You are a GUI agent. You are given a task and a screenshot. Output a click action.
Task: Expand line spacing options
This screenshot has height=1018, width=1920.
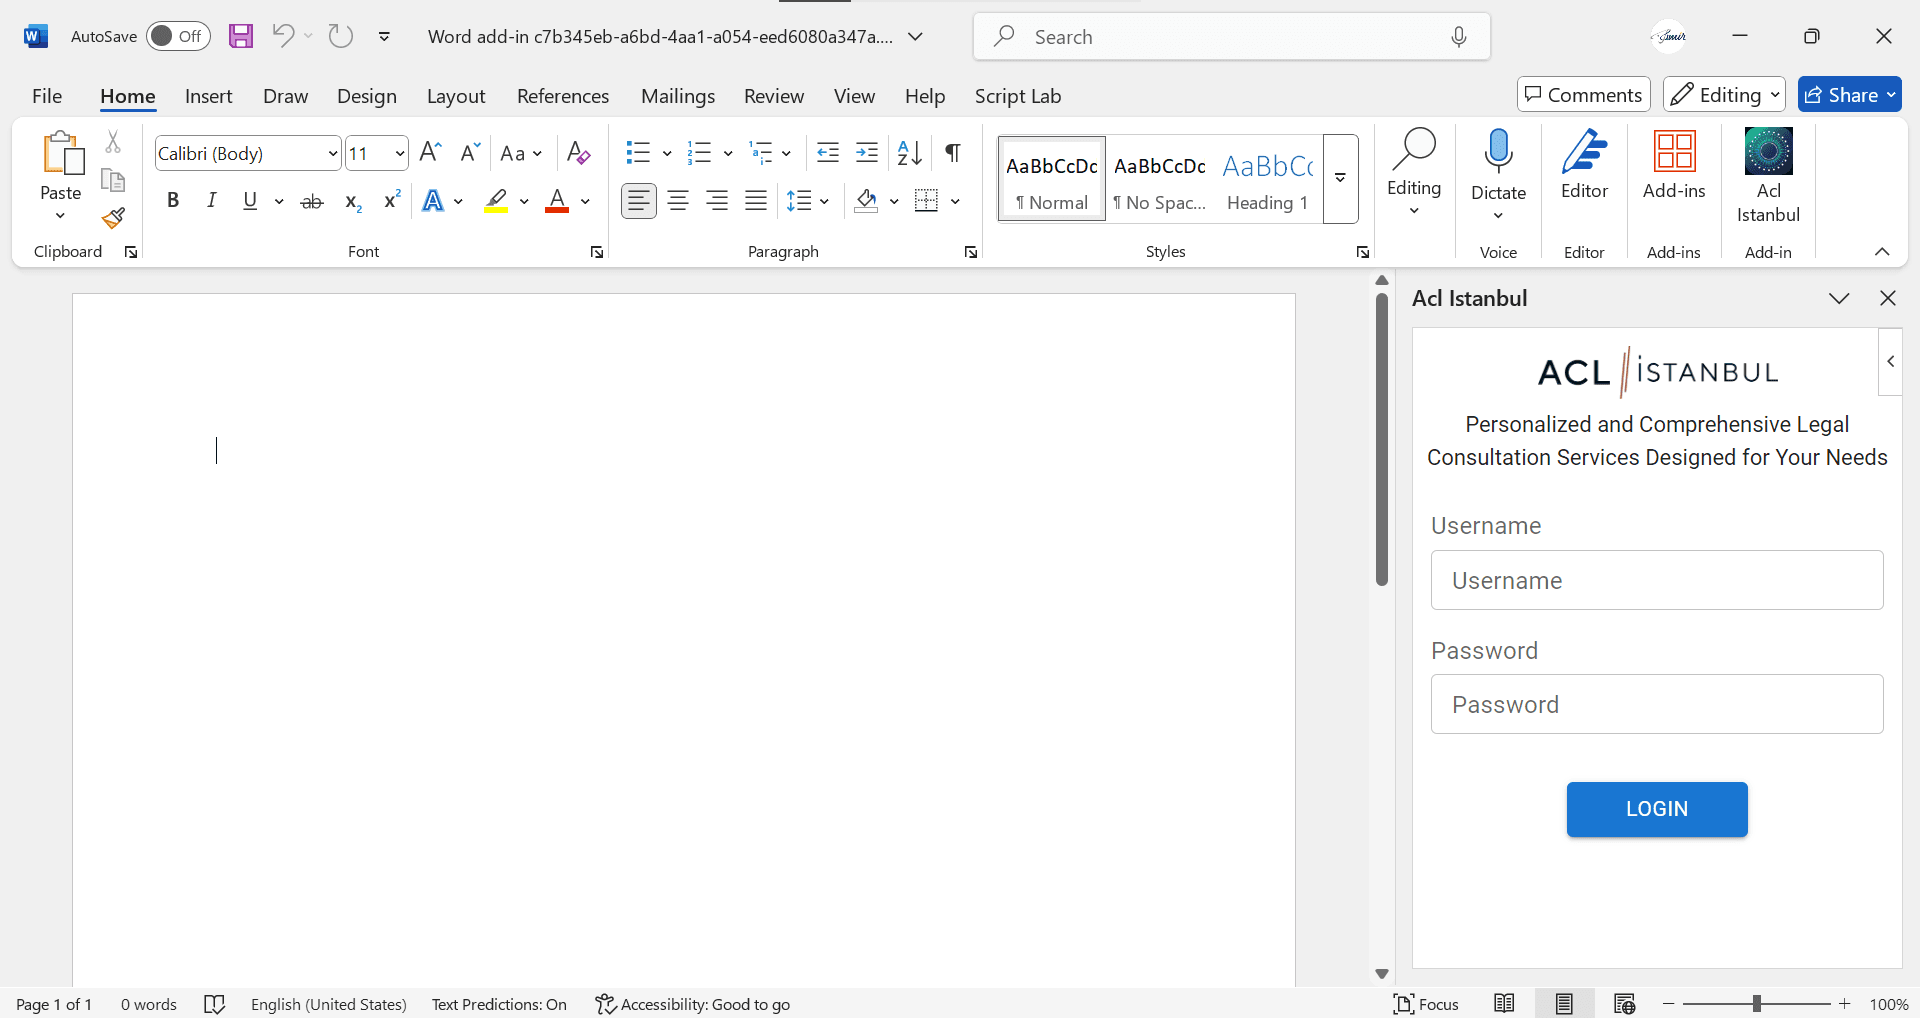point(824,201)
